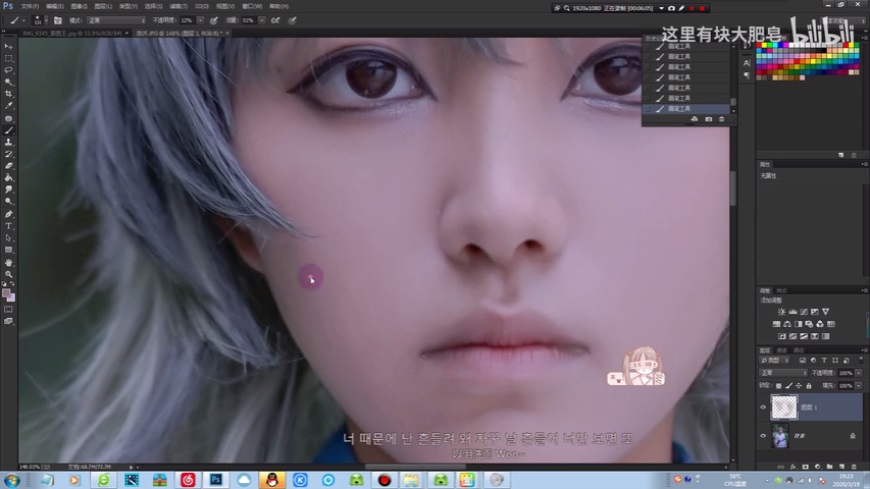Add Brightness/Contrast adjustment icon
The height and width of the screenshot is (489, 870).
781,312
